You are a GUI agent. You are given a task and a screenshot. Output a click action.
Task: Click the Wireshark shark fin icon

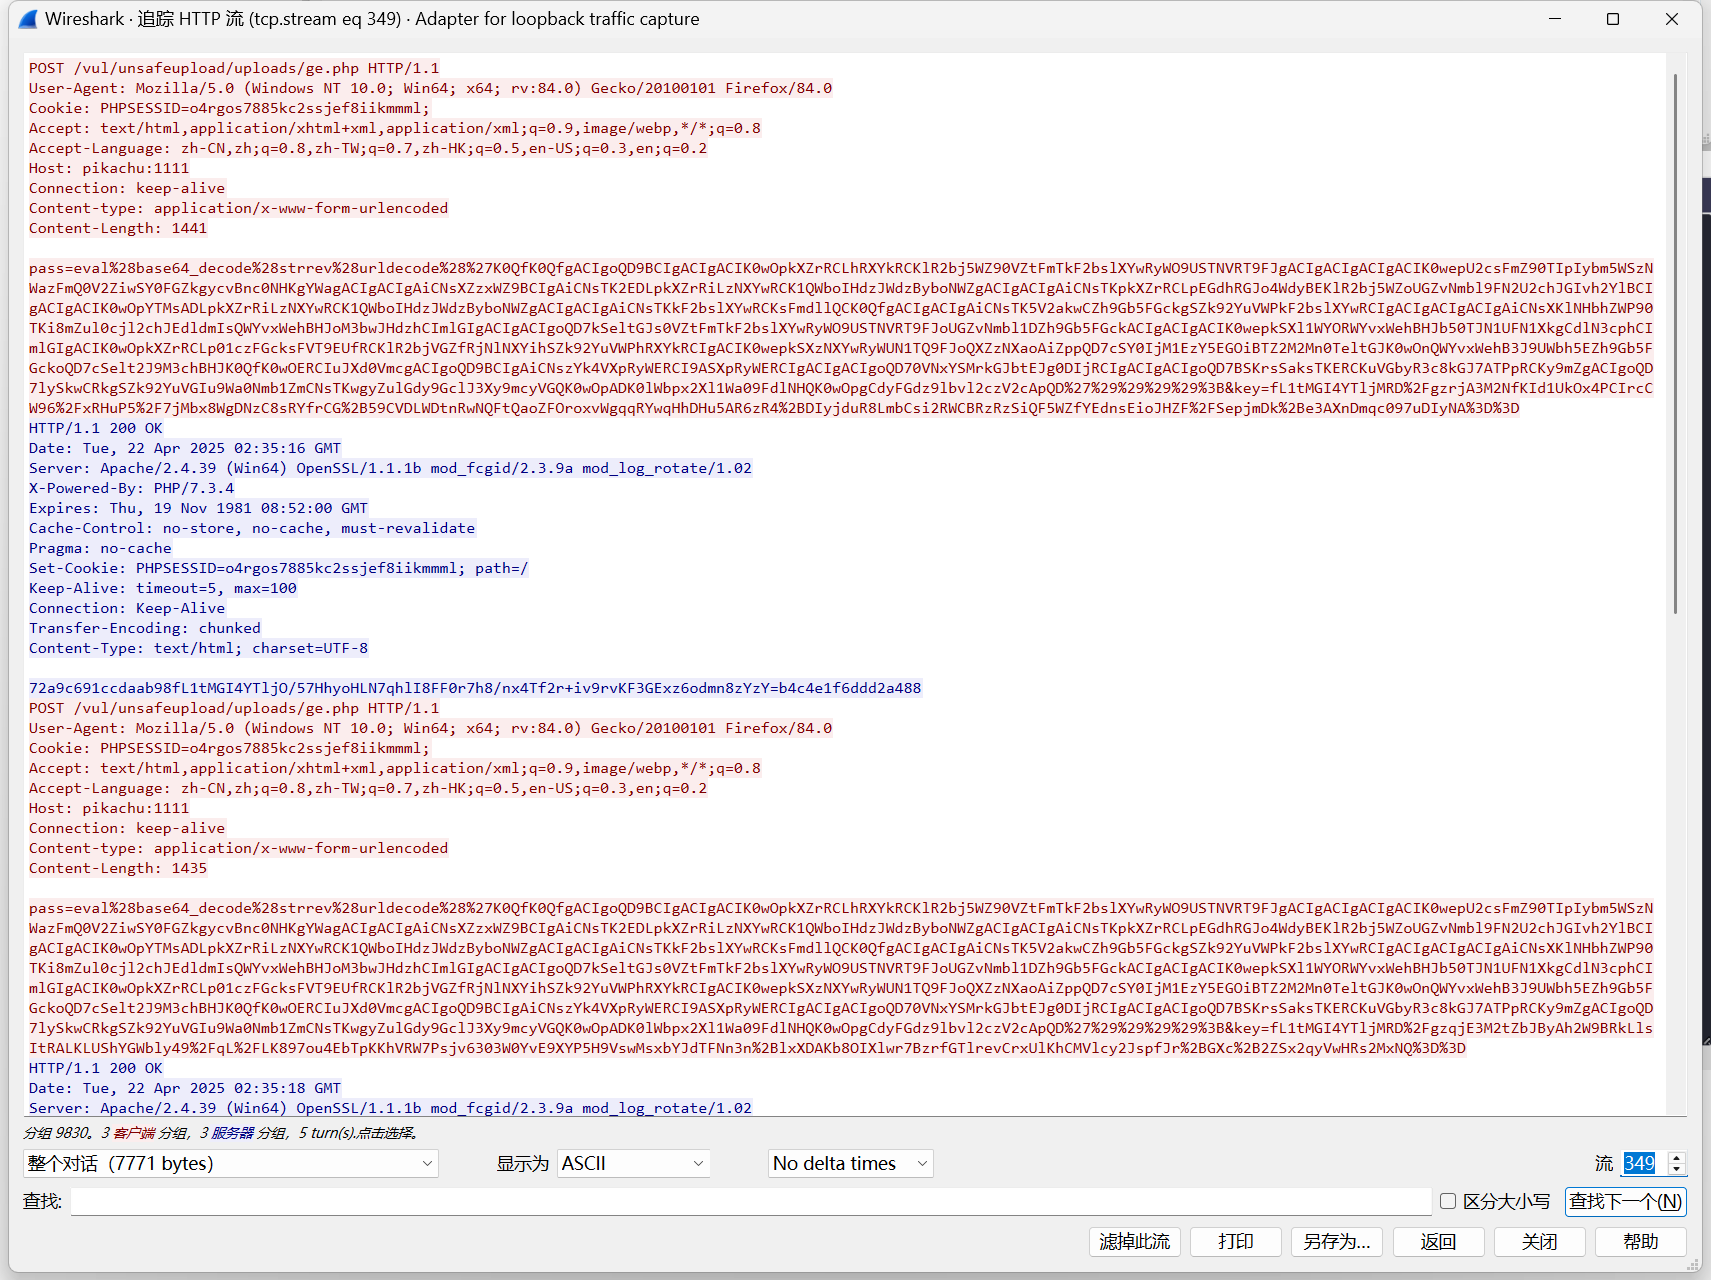[x=28, y=19]
